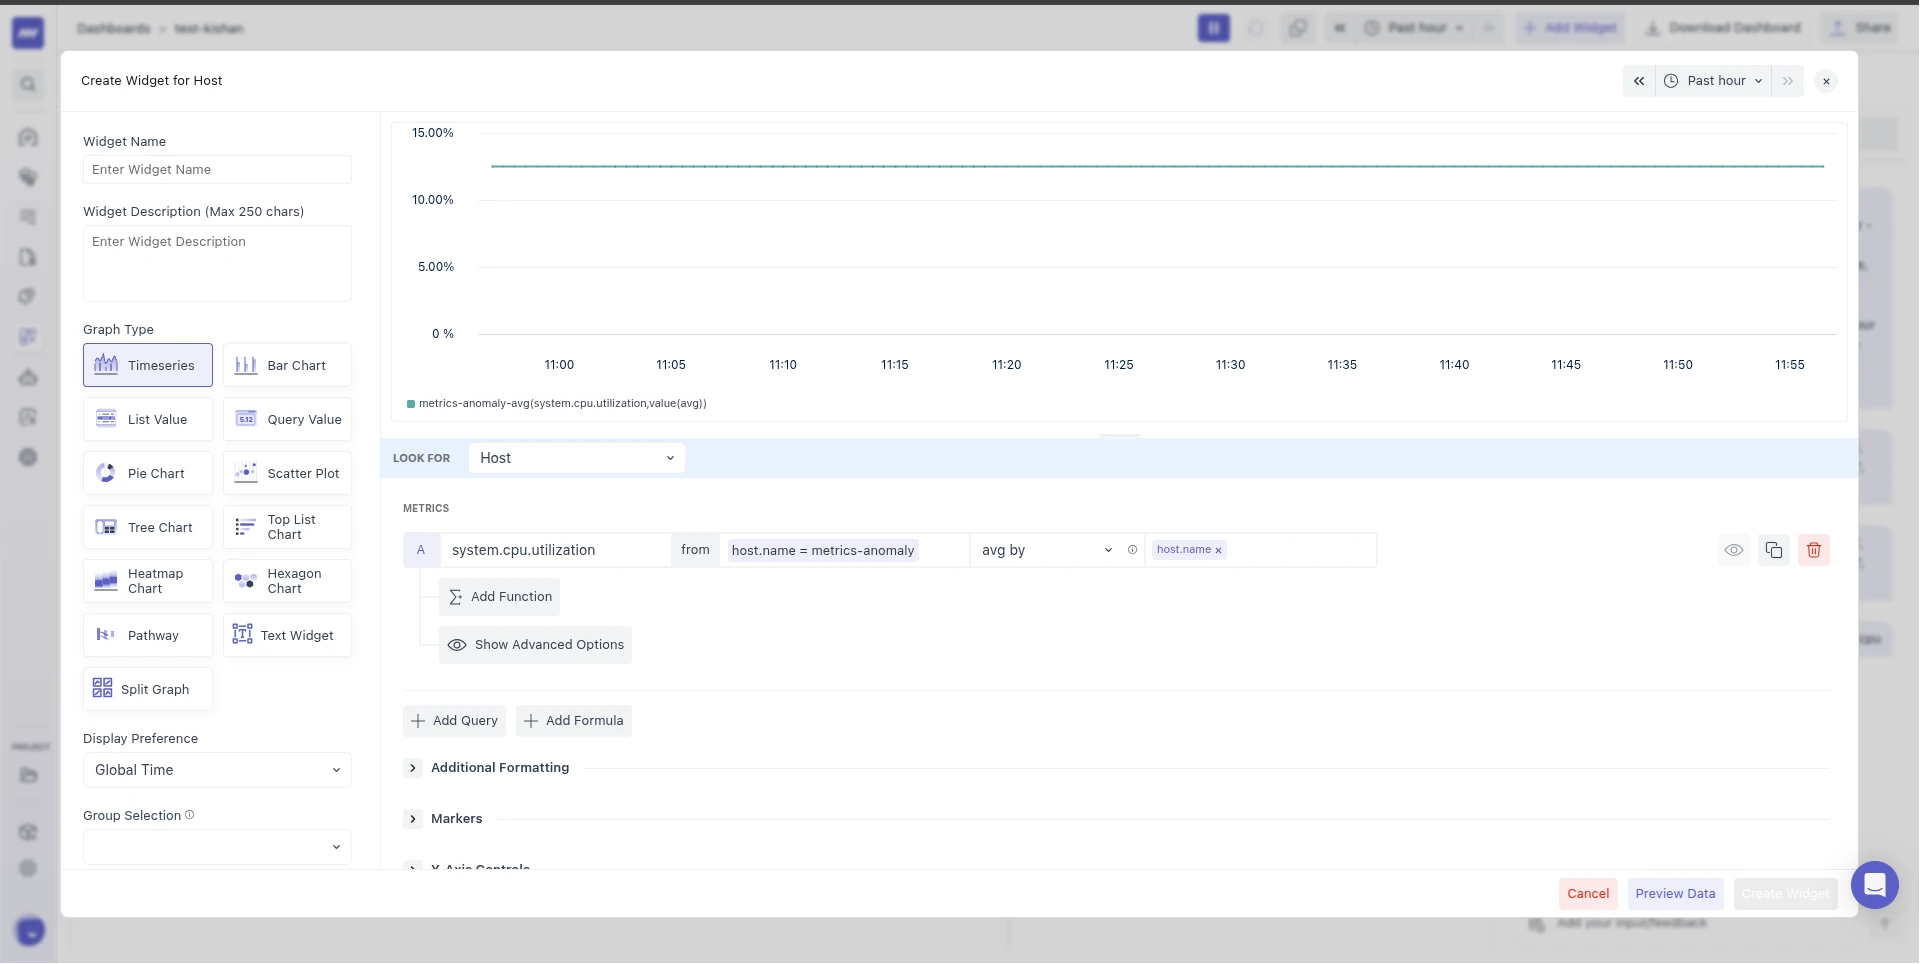Screen dimensions: 1920x964
Task: Open the chat support bubble
Action: tap(1875, 885)
